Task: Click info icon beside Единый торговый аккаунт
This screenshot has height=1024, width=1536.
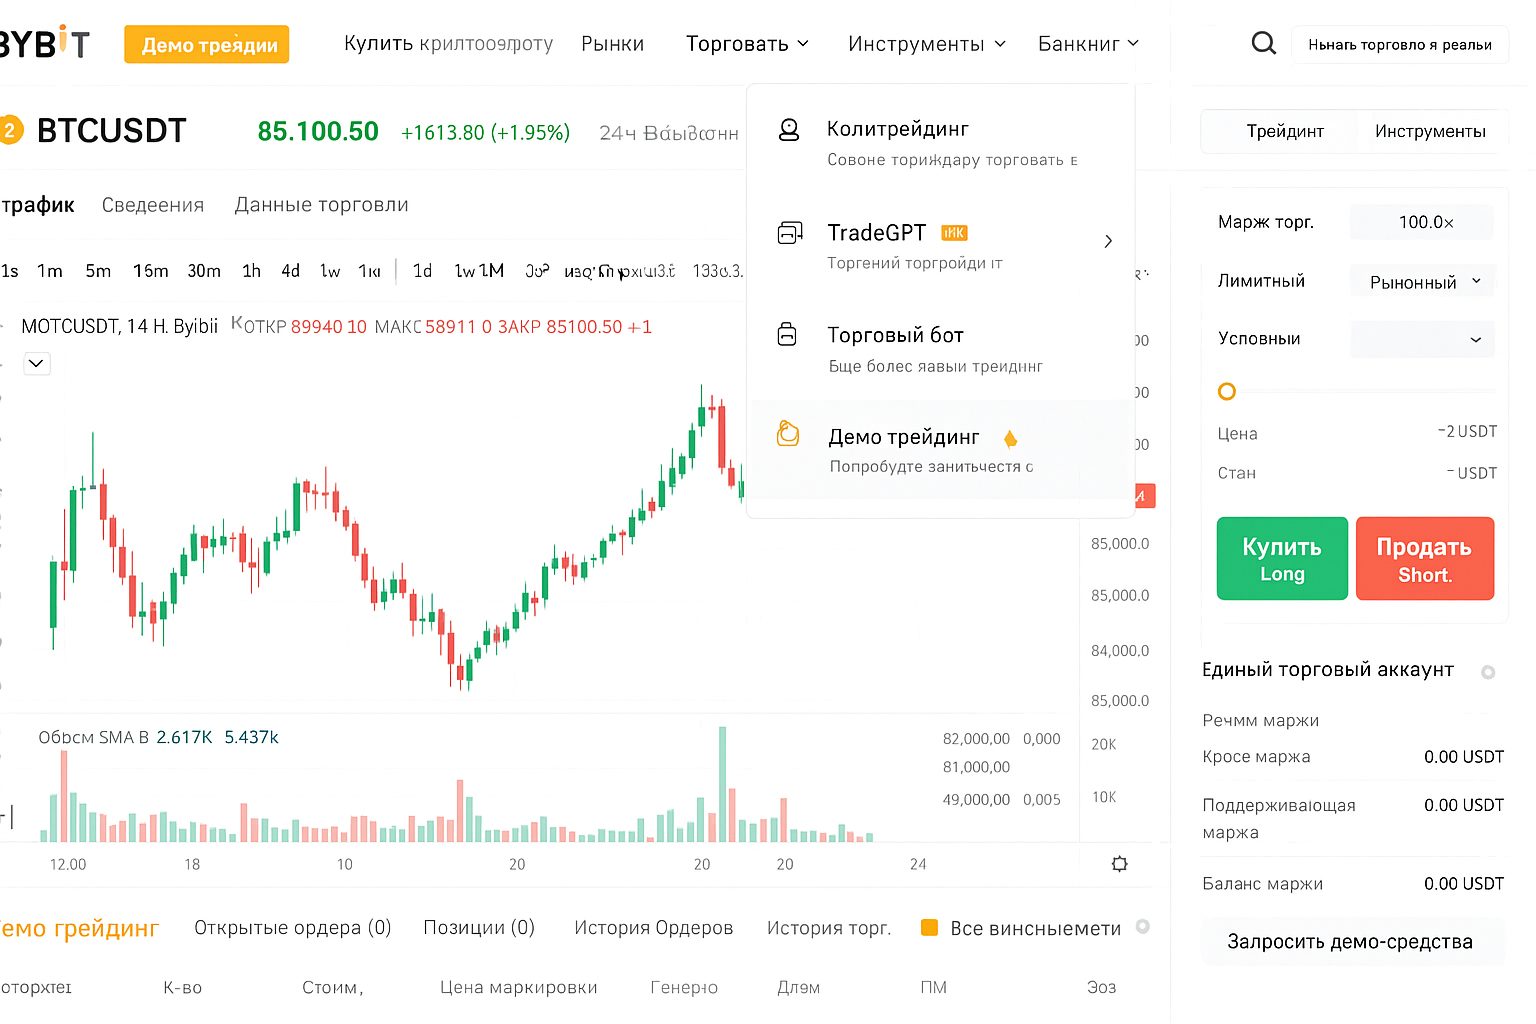Action: tap(1488, 672)
